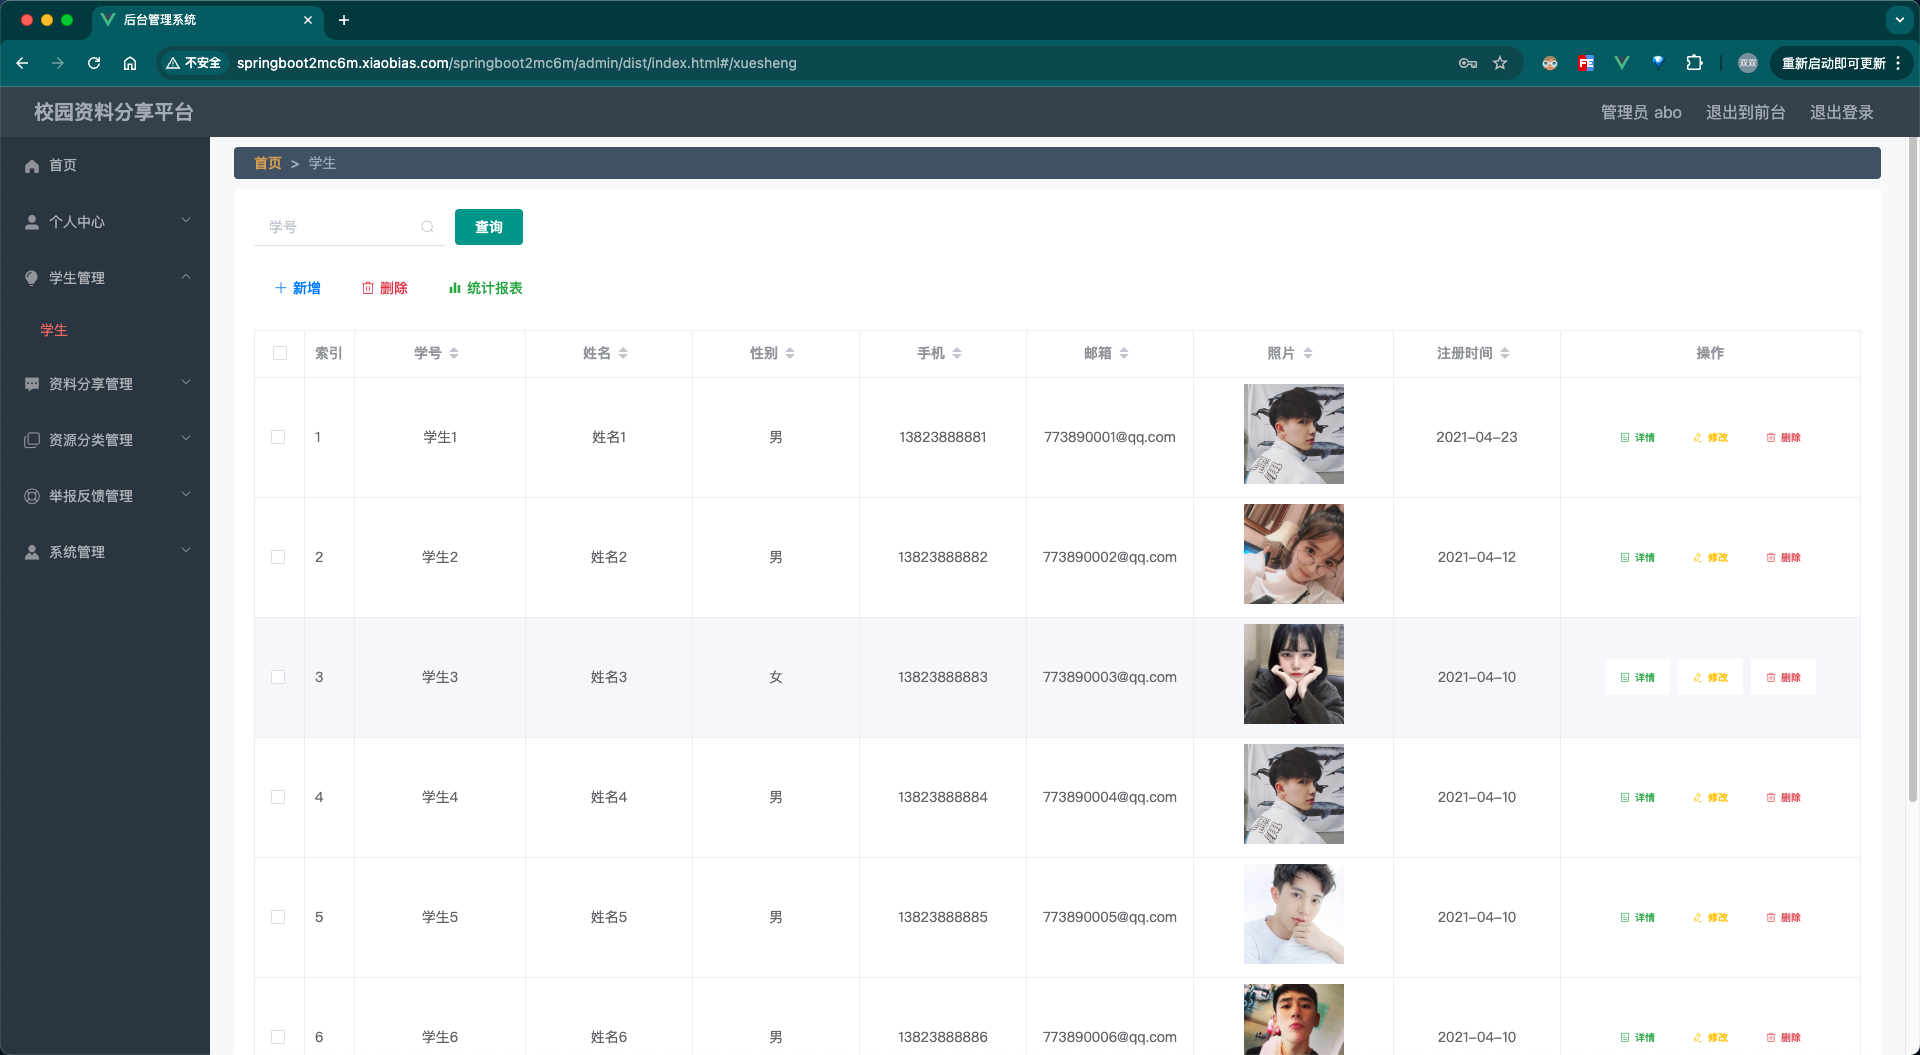Click the address bar URL

pyautogui.click(x=517, y=63)
